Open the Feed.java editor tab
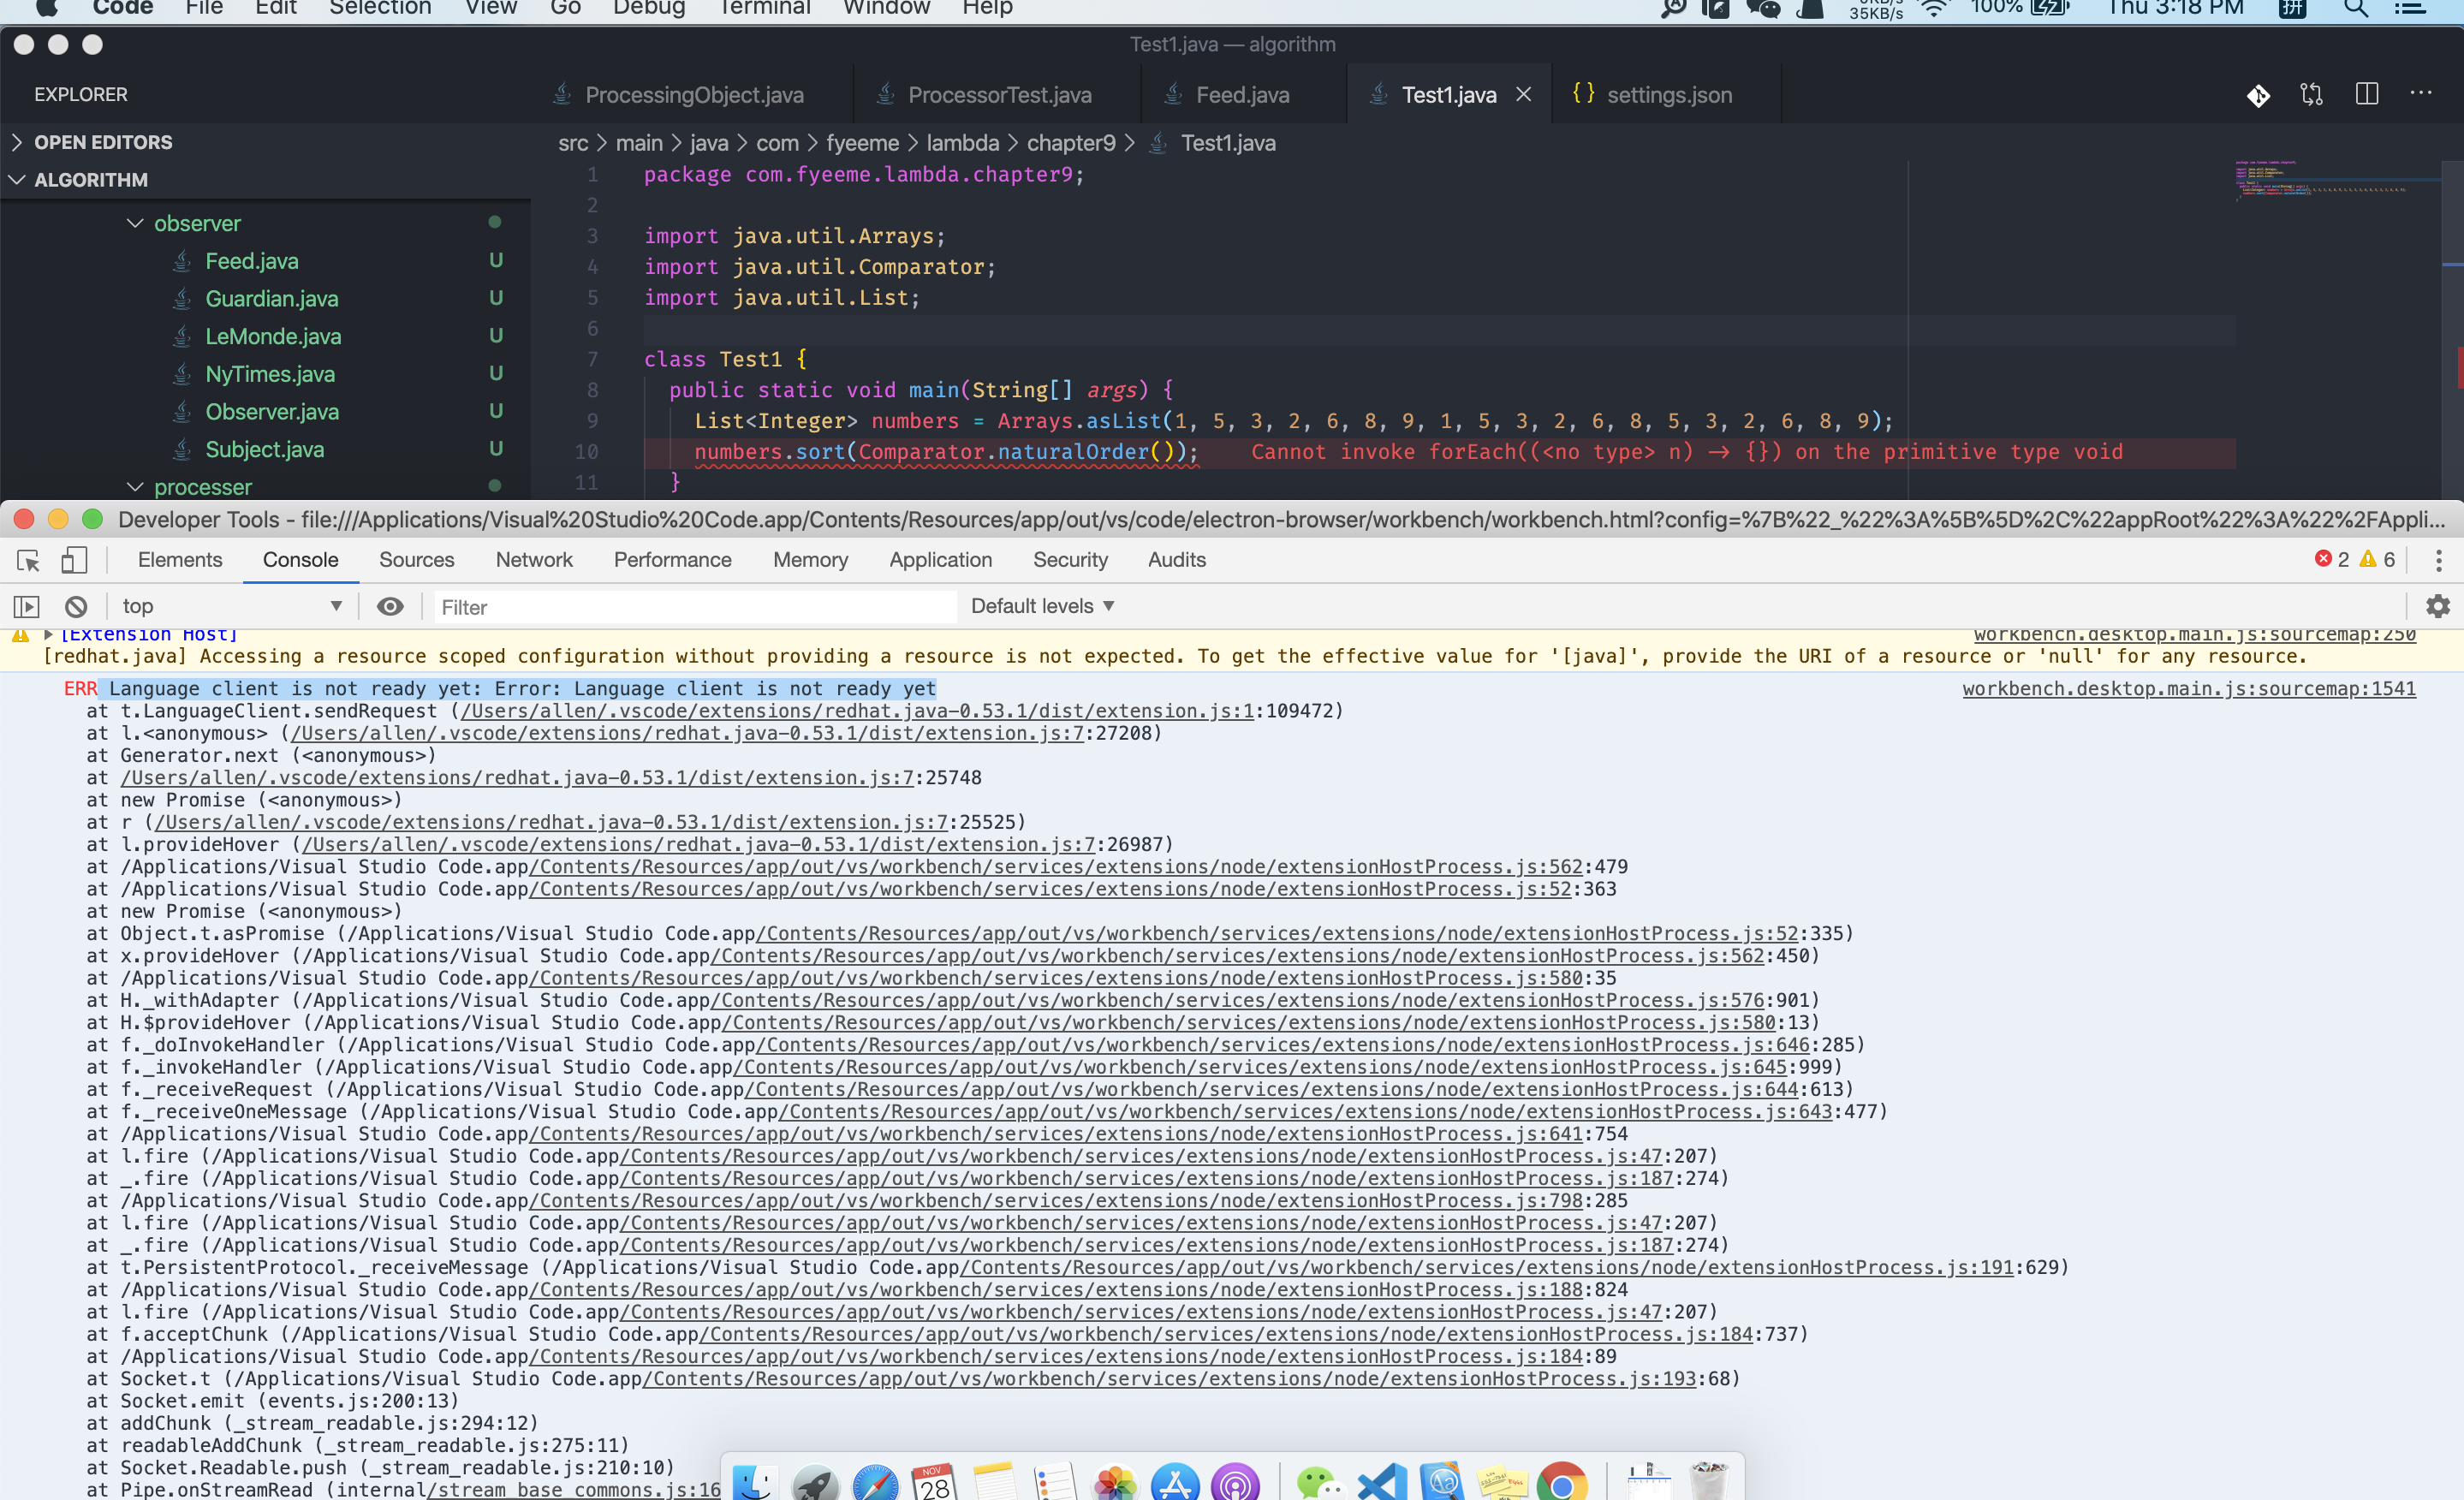 [x=1242, y=94]
